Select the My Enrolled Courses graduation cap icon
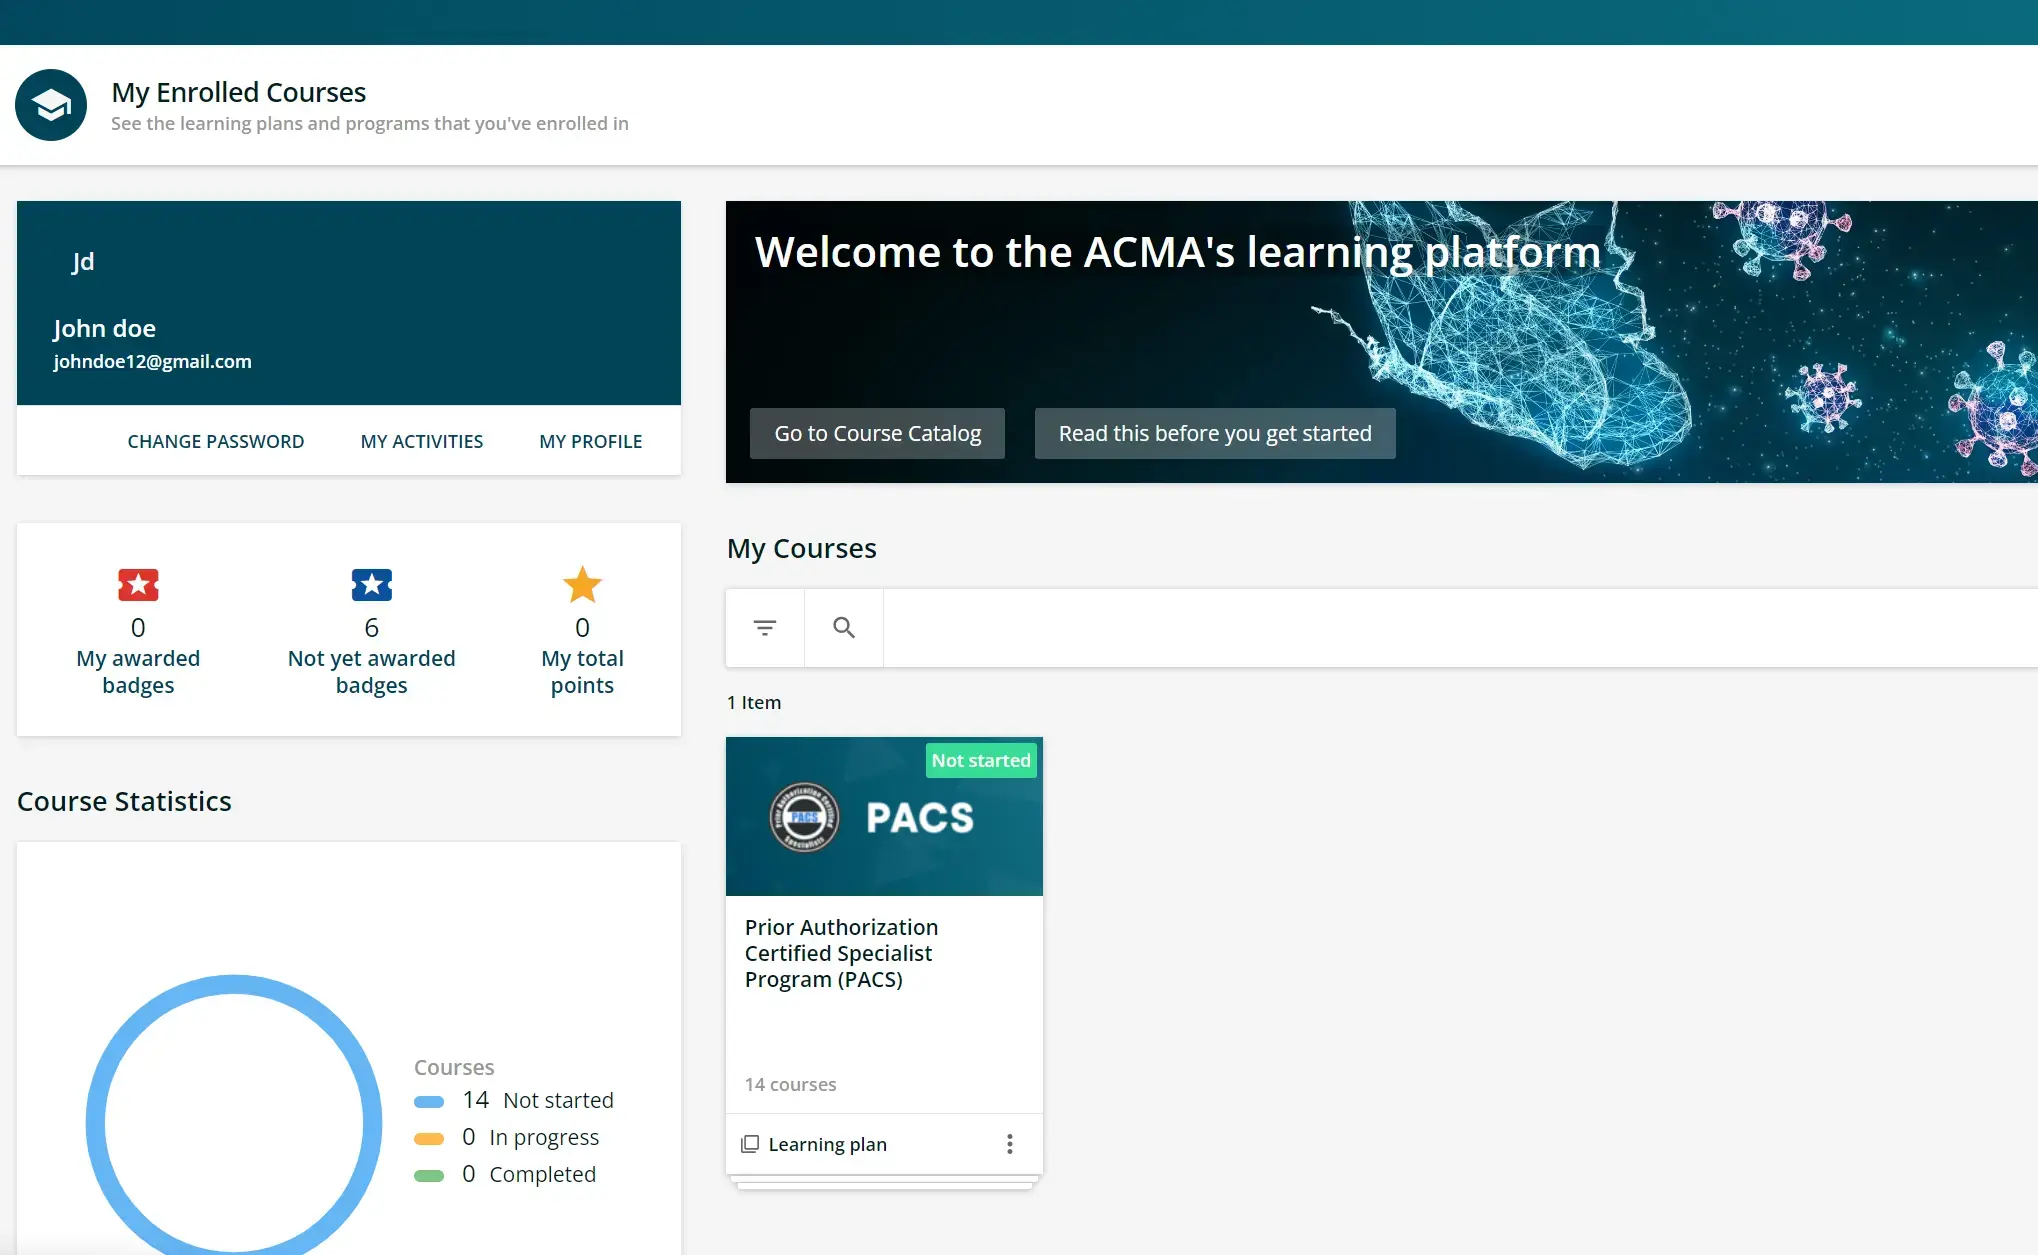The width and height of the screenshot is (2038, 1255). click(x=50, y=104)
